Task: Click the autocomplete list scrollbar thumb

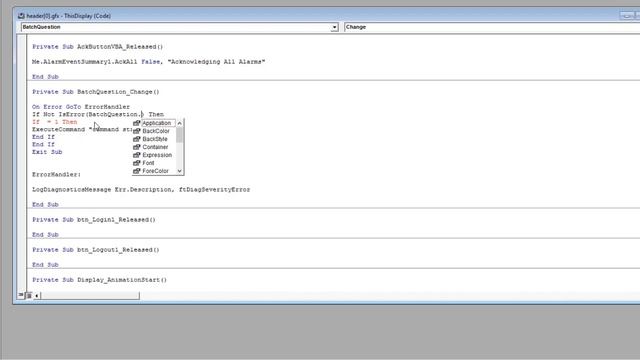Action: tap(180, 135)
